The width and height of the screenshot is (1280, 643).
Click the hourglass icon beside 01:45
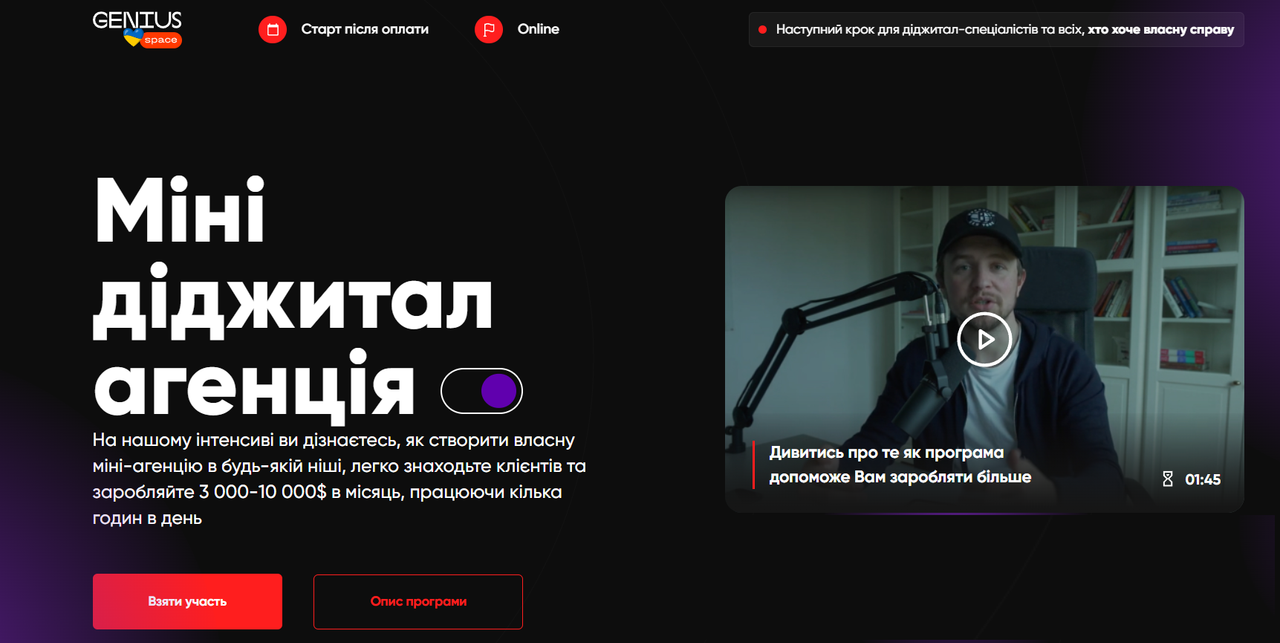pos(1168,479)
